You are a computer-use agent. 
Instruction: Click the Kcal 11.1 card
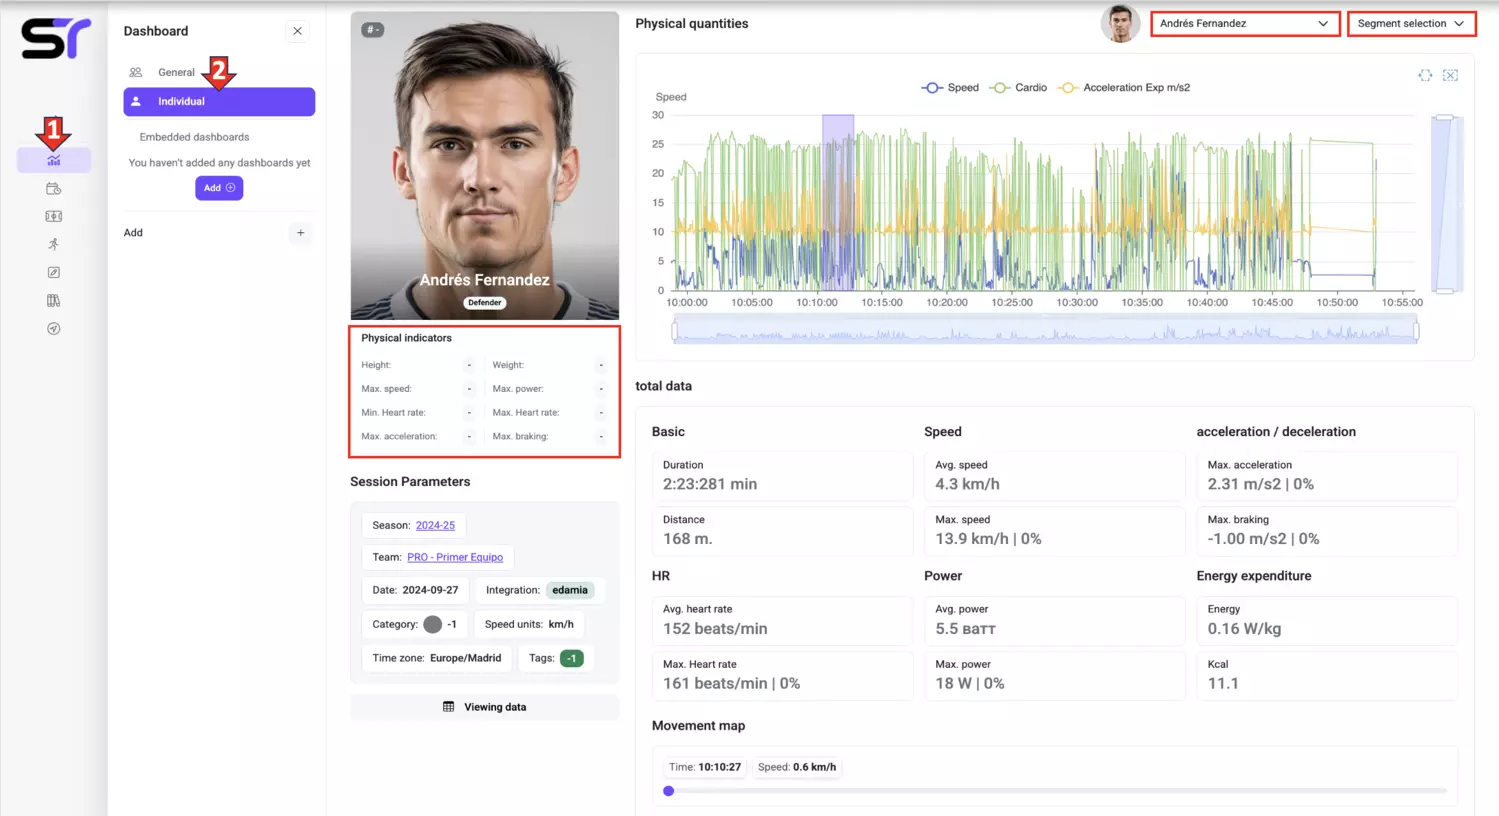pos(1327,675)
